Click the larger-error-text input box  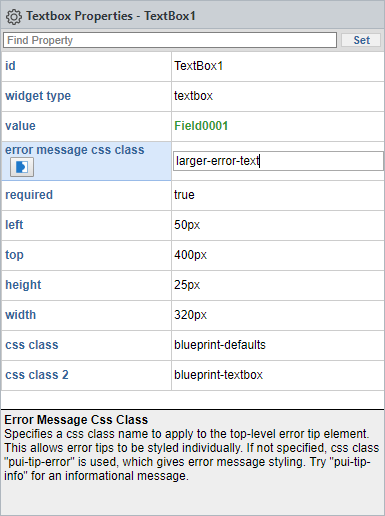278,161
